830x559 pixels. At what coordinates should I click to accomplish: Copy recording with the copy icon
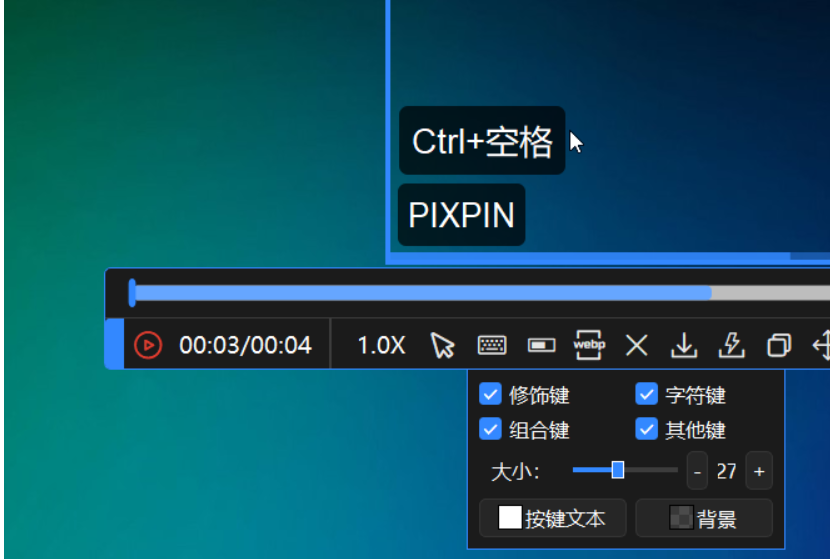(779, 345)
